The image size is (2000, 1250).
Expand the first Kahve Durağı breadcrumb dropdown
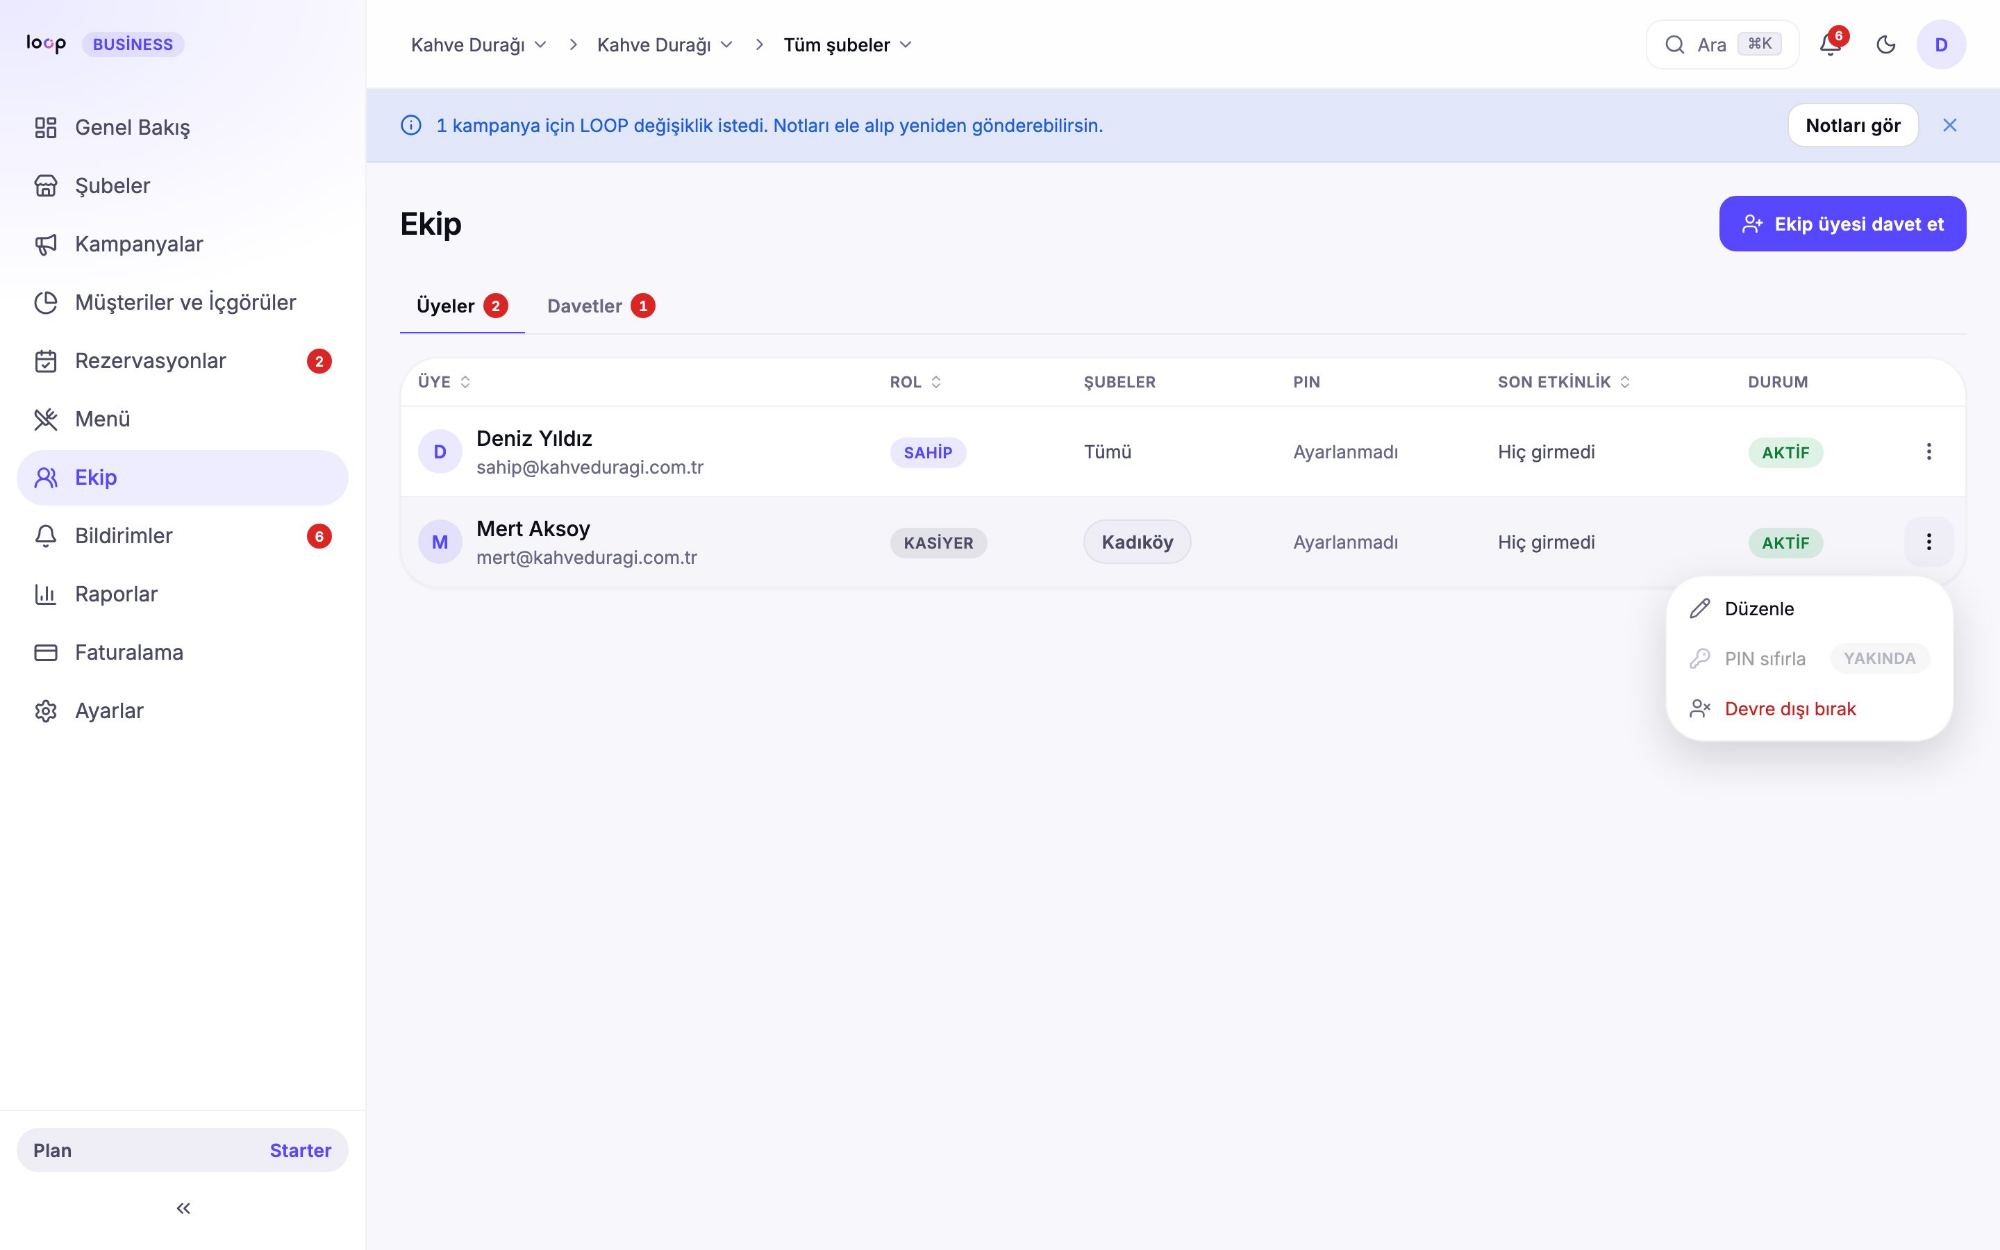tap(479, 45)
